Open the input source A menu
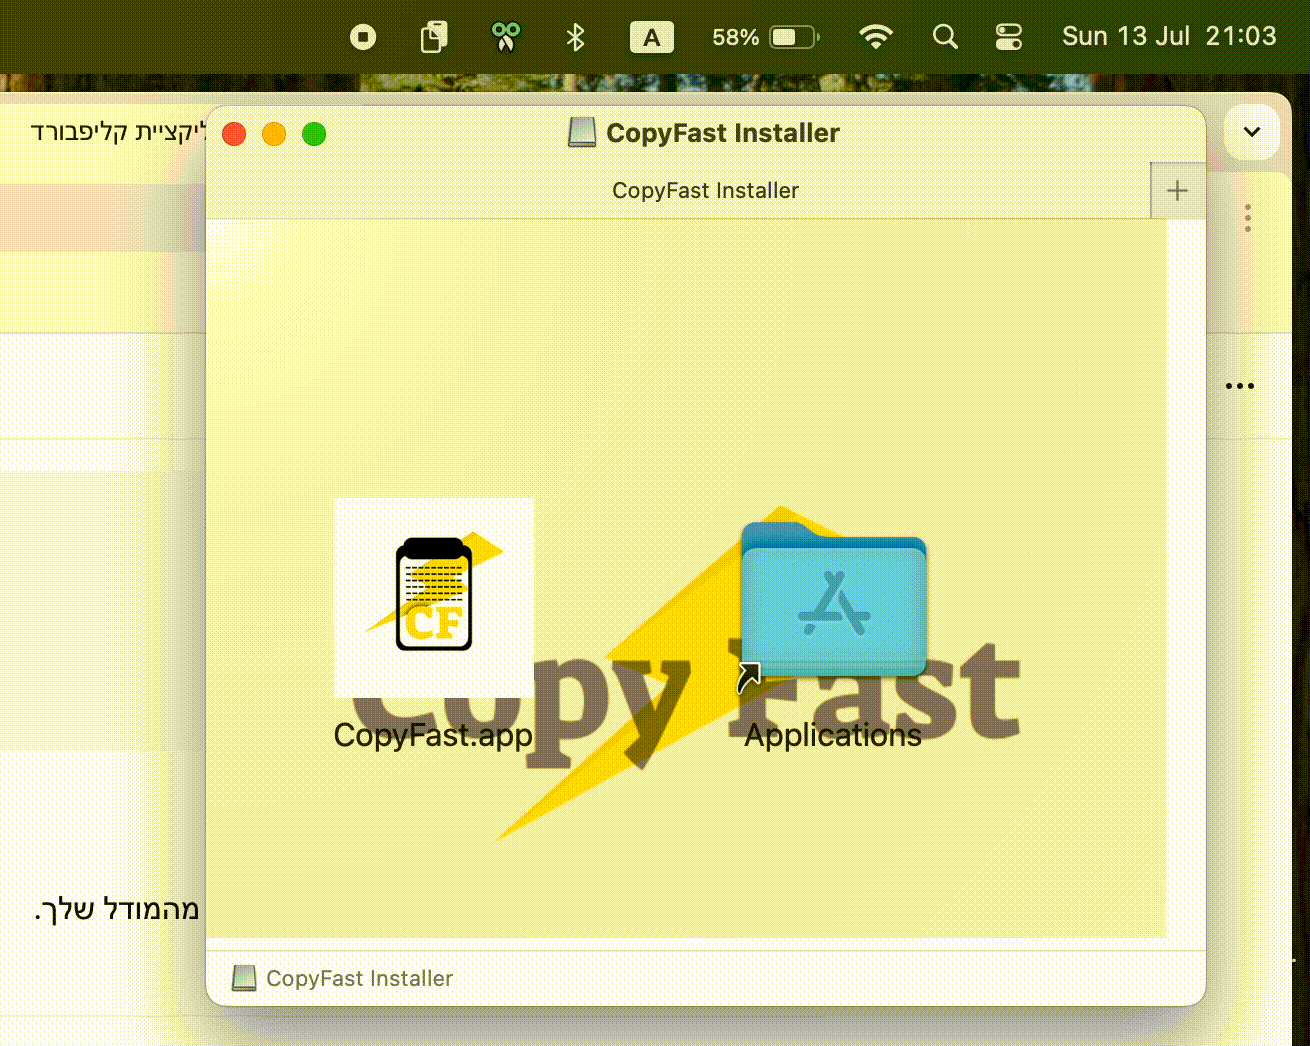Screen dimensions: 1310x1046 651,37
